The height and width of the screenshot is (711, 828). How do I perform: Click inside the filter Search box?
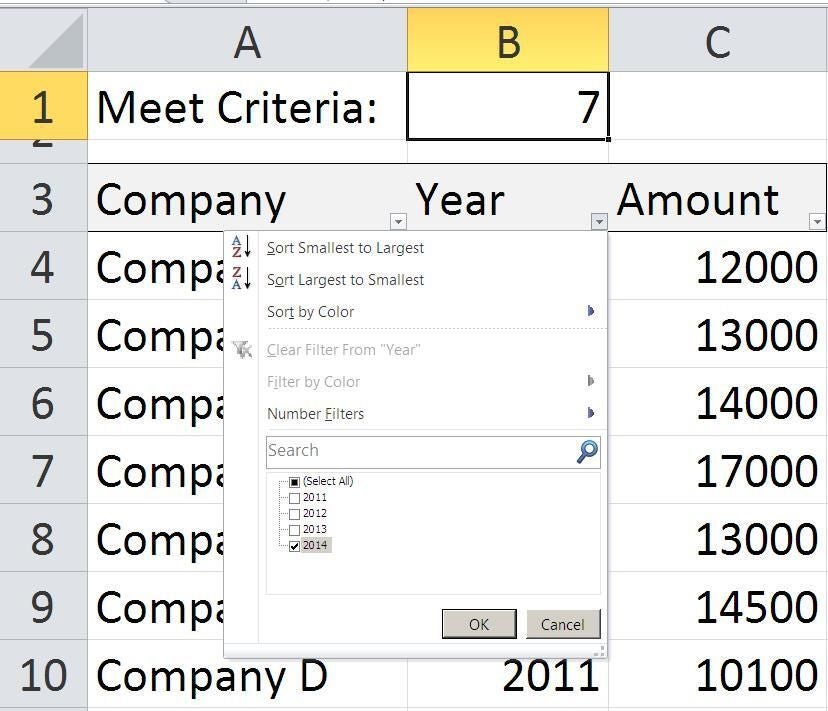click(x=420, y=452)
